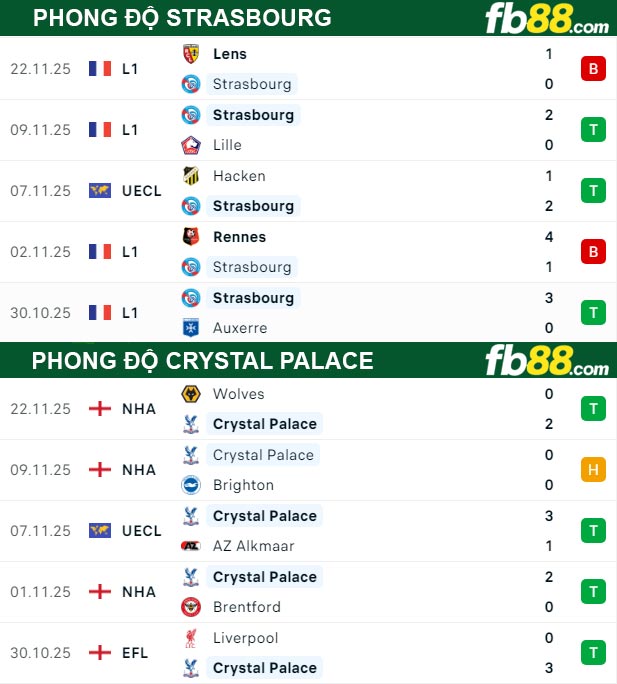The image size is (617, 684).
Task: Click the orange H badge for Brighton match
Action: tap(593, 470)
